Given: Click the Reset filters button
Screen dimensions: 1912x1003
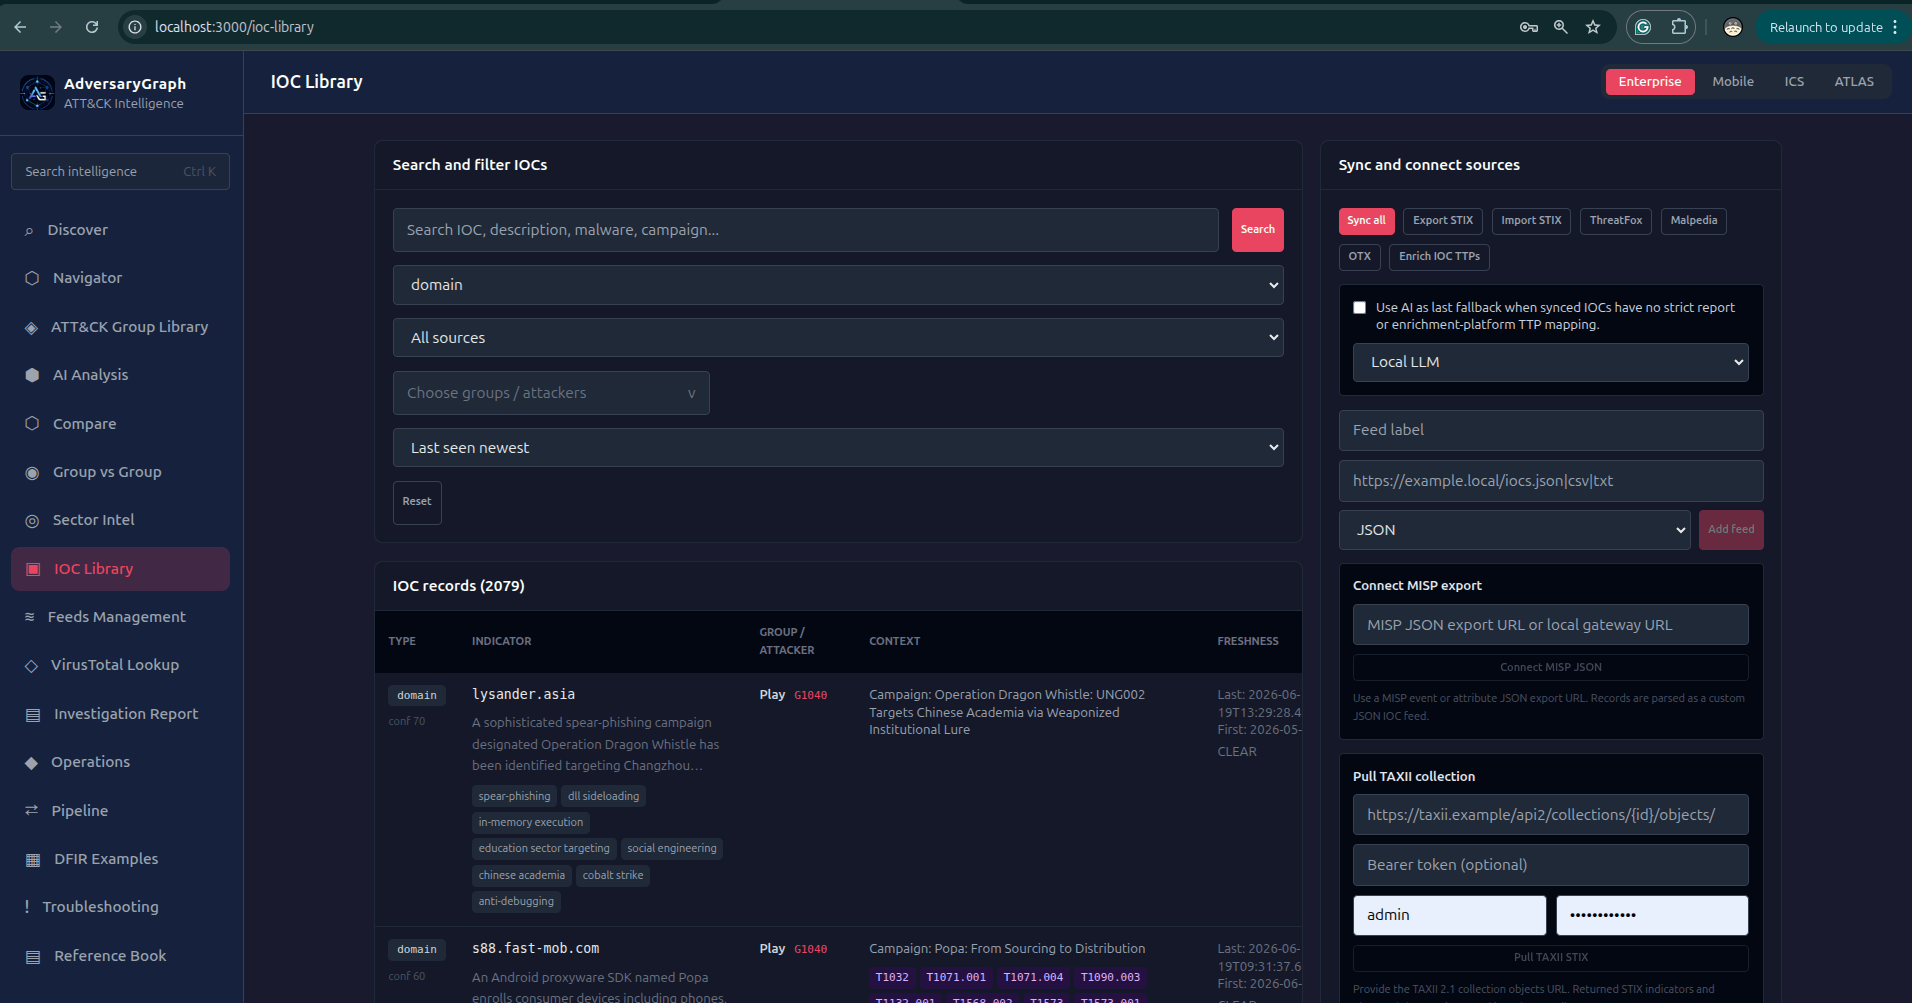Looking at the screenshot, I should 417,502.
